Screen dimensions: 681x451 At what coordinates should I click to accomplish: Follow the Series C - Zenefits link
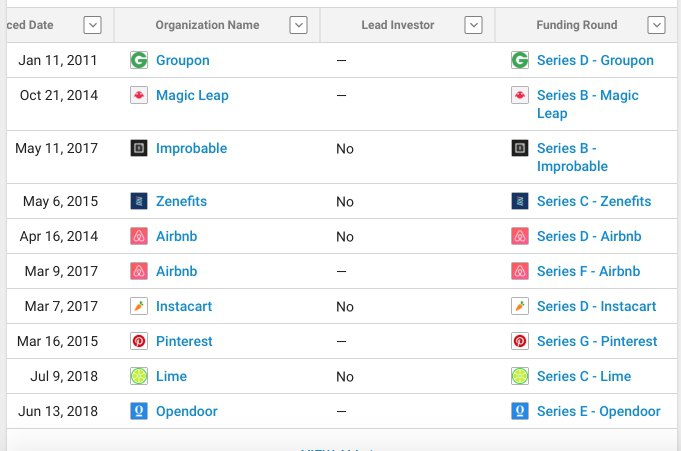click(x=594, y=201)
